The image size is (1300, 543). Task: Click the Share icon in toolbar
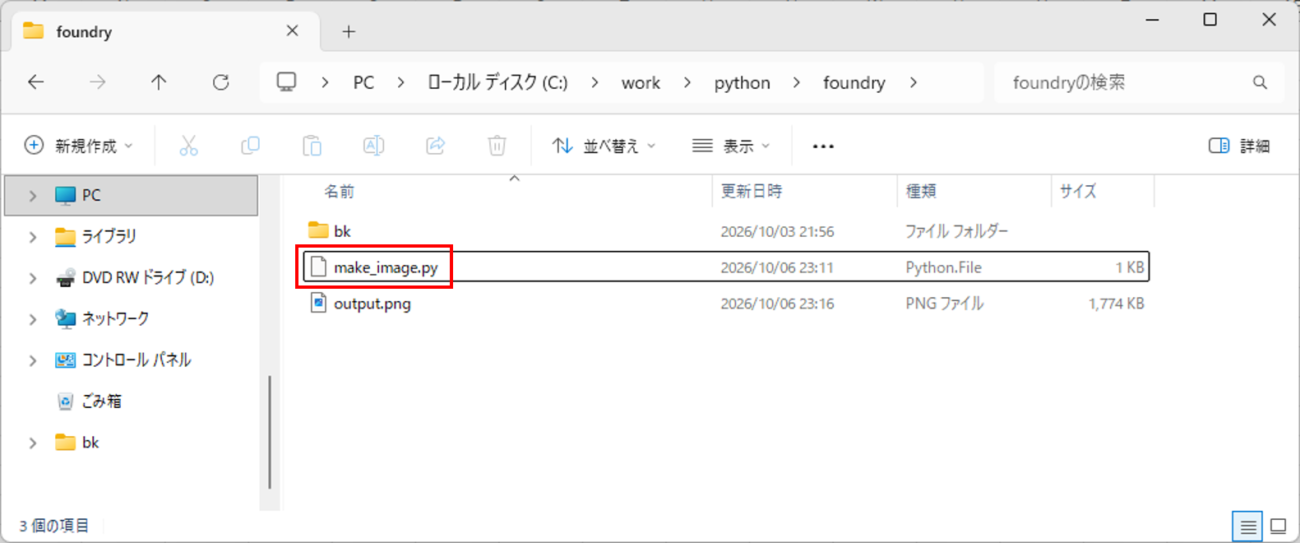[x=435, y=146]
